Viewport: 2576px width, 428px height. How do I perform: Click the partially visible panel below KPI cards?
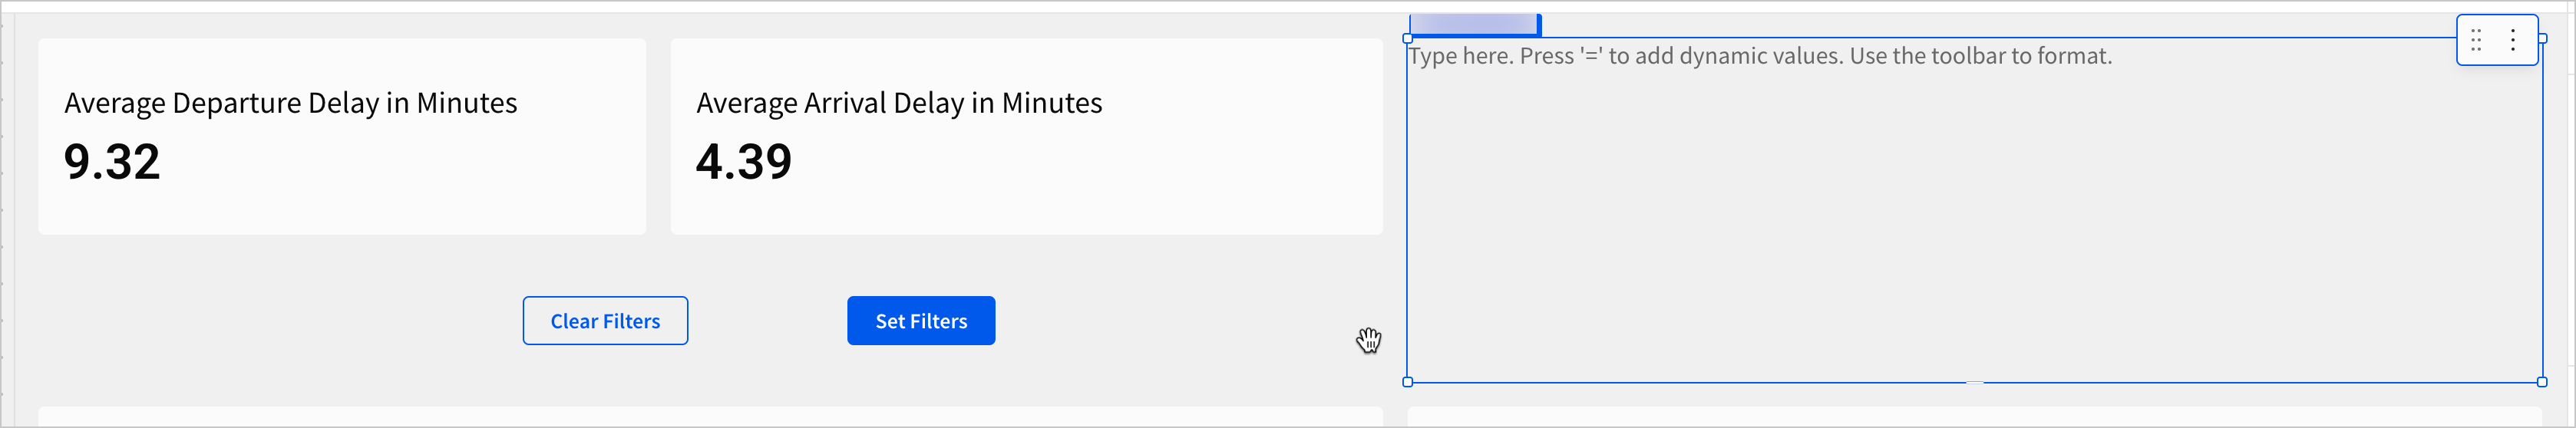pos(710,416)
